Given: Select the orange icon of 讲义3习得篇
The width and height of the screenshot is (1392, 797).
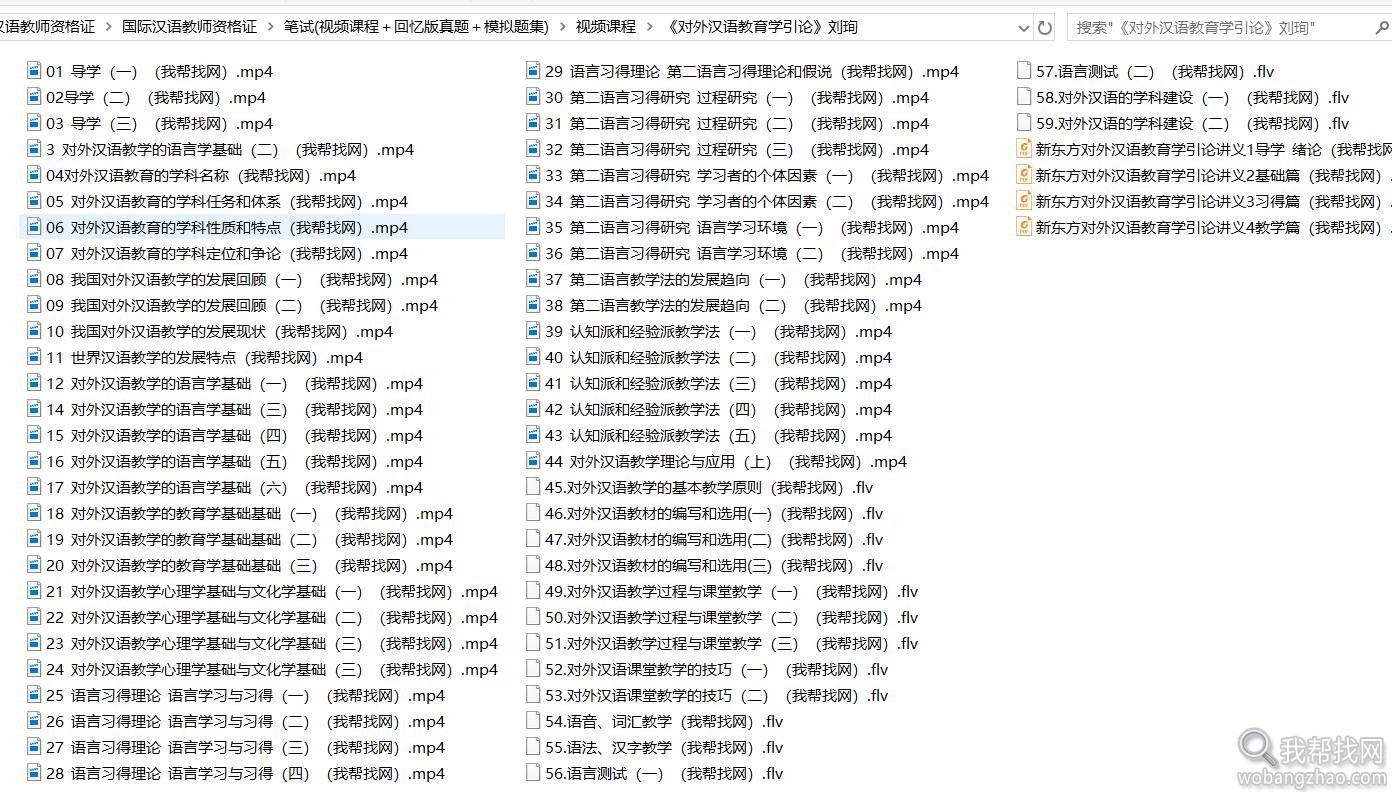Looking at the screenshot, I should click(x=1023, y=201).
